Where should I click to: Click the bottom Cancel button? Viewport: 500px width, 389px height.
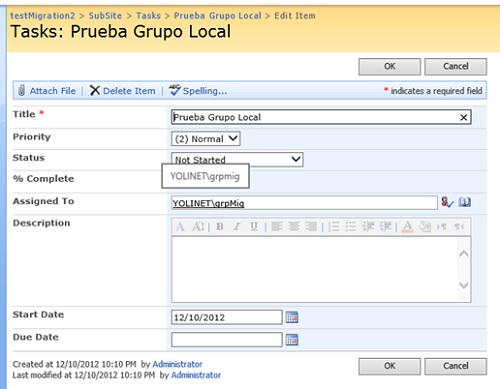coord(455,366)
